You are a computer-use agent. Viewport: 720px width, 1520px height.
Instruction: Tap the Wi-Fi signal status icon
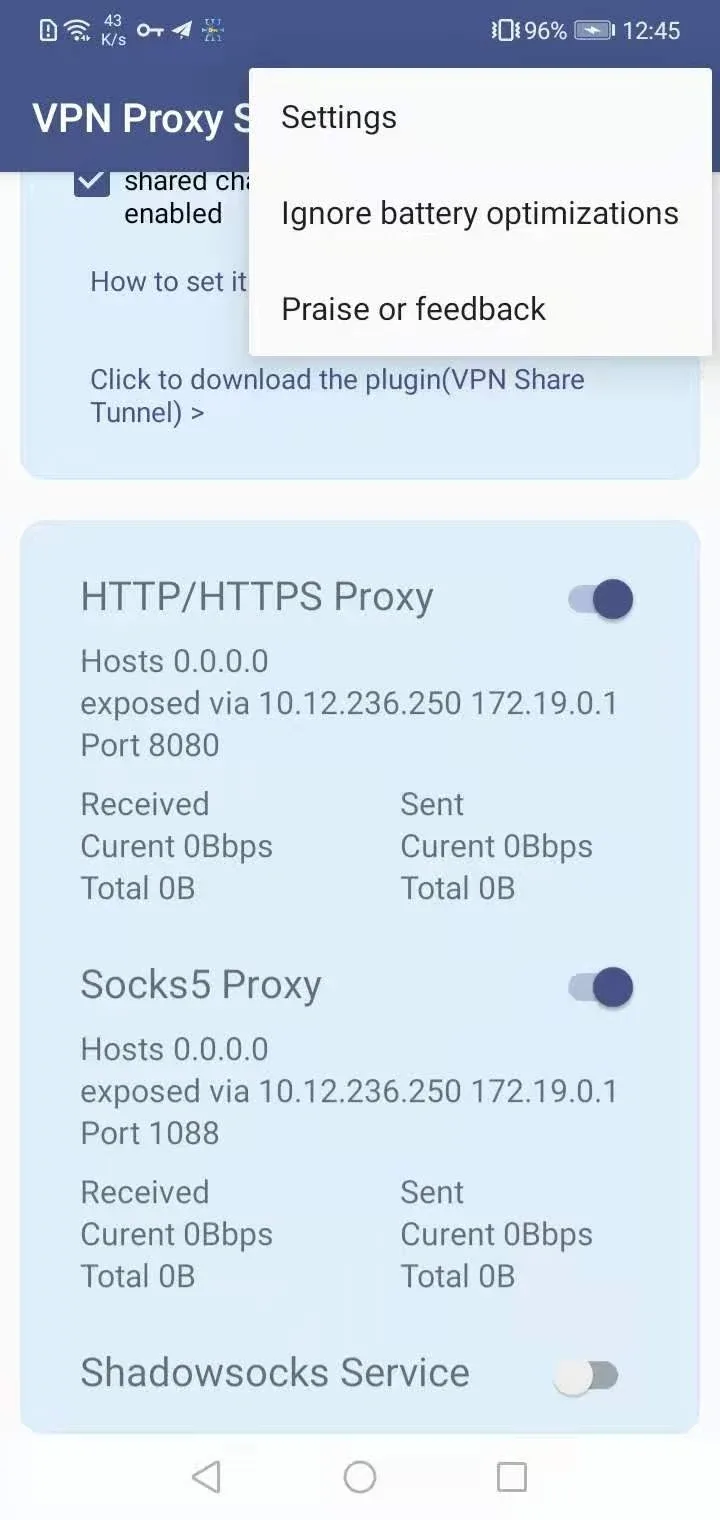77,30
